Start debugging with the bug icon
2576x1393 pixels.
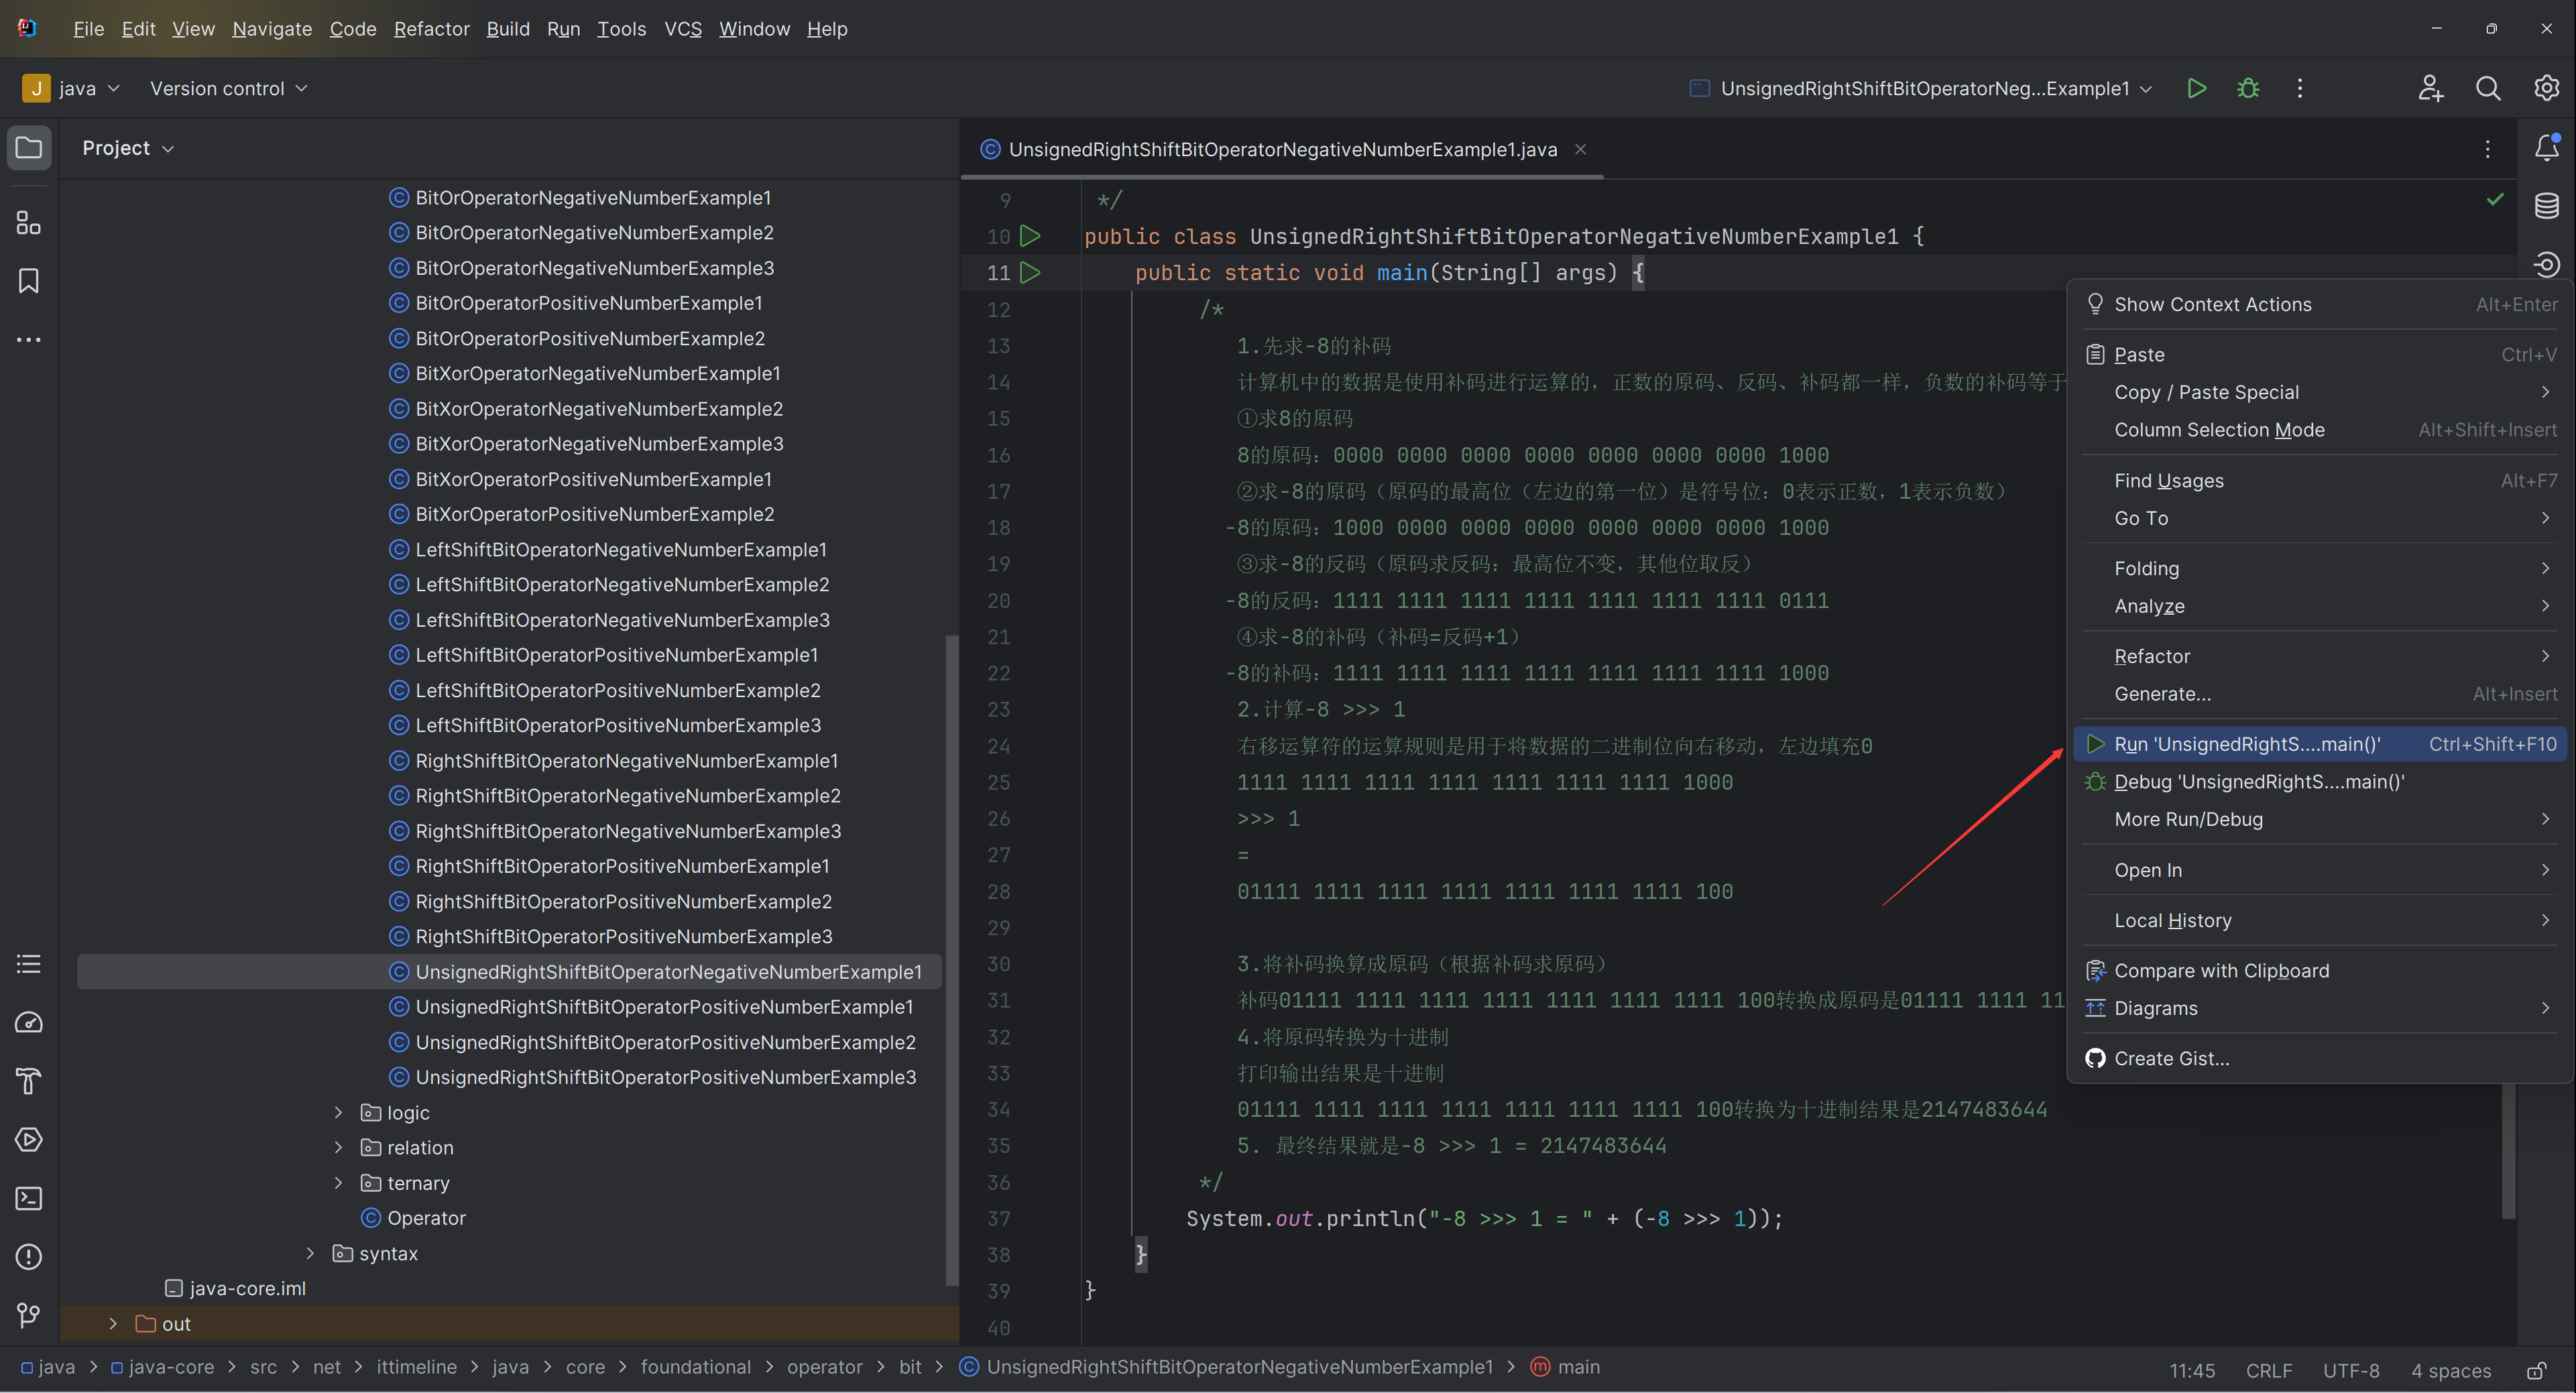coord(2248,88)
